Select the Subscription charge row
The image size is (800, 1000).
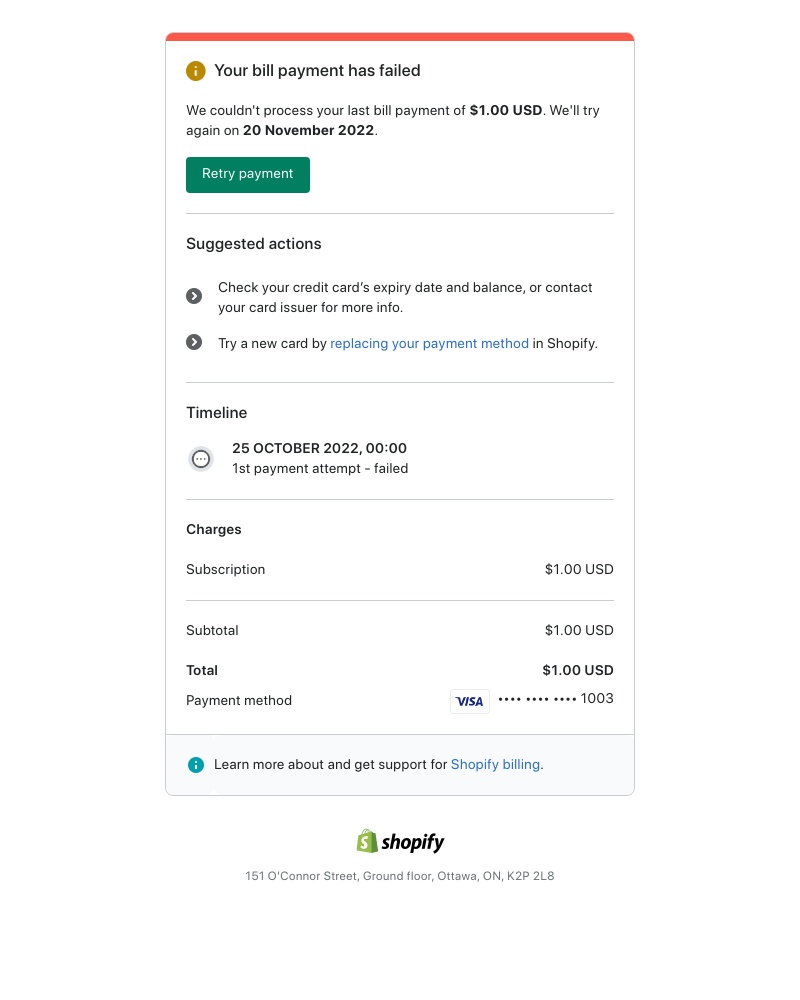225,569
